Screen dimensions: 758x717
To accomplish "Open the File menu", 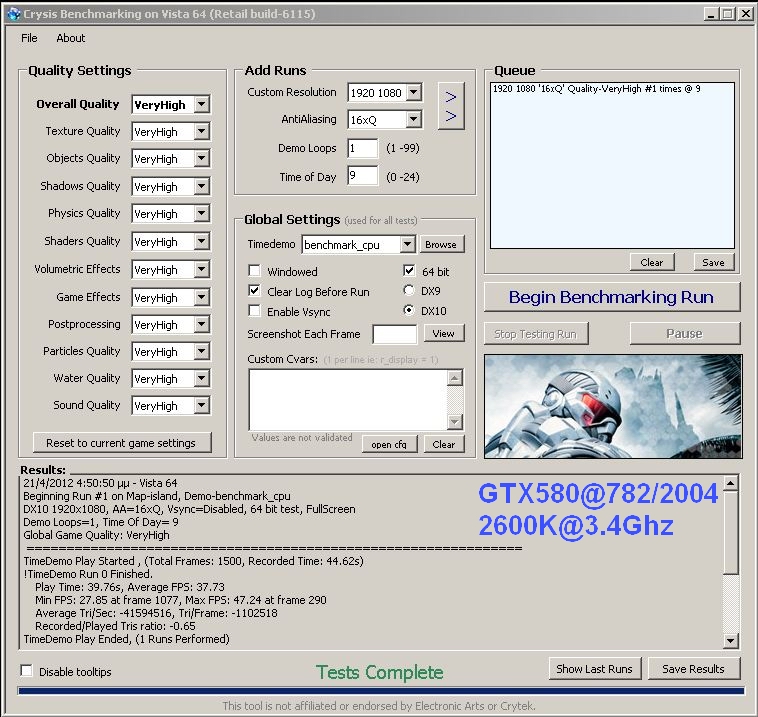I will (29, 38).
